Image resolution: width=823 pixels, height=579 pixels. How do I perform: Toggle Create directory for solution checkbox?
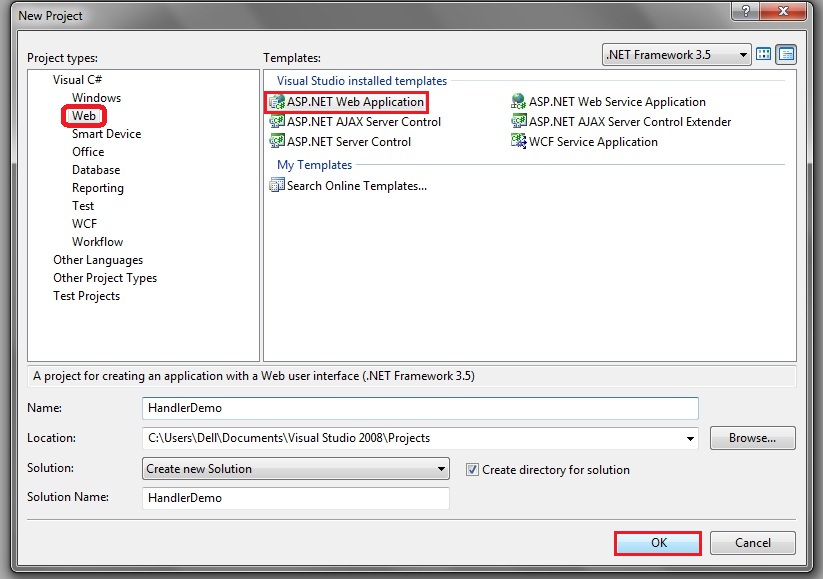click(472, 469)
